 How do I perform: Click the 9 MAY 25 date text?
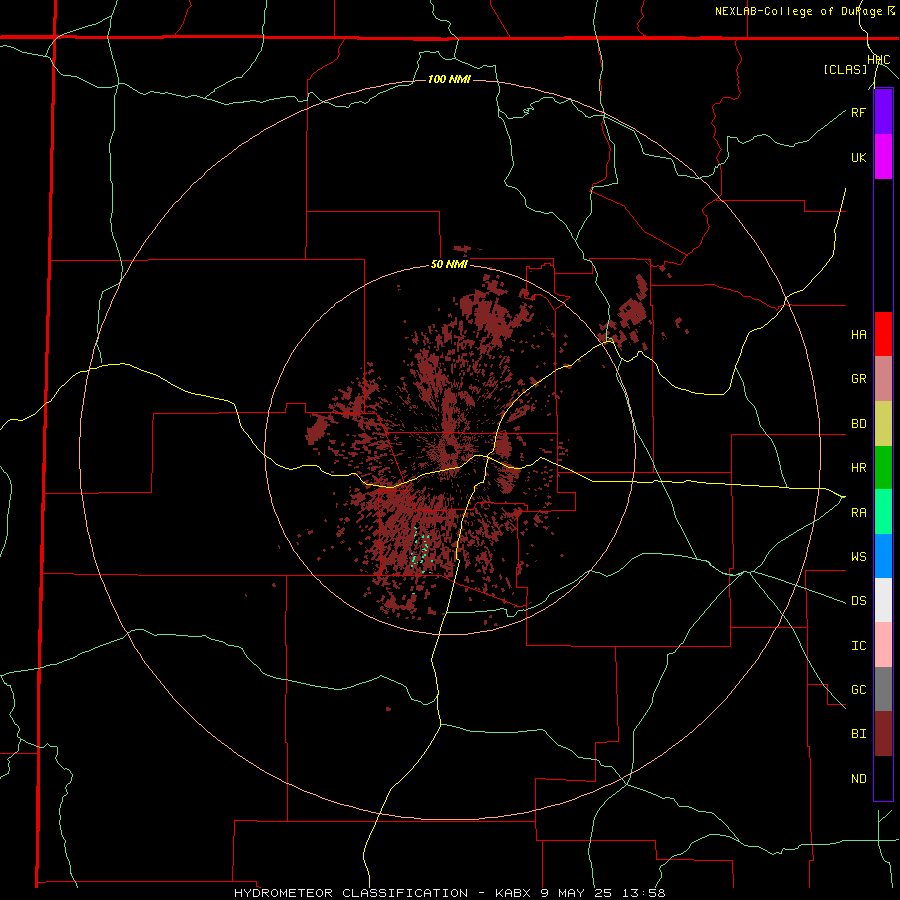(576, 893)
